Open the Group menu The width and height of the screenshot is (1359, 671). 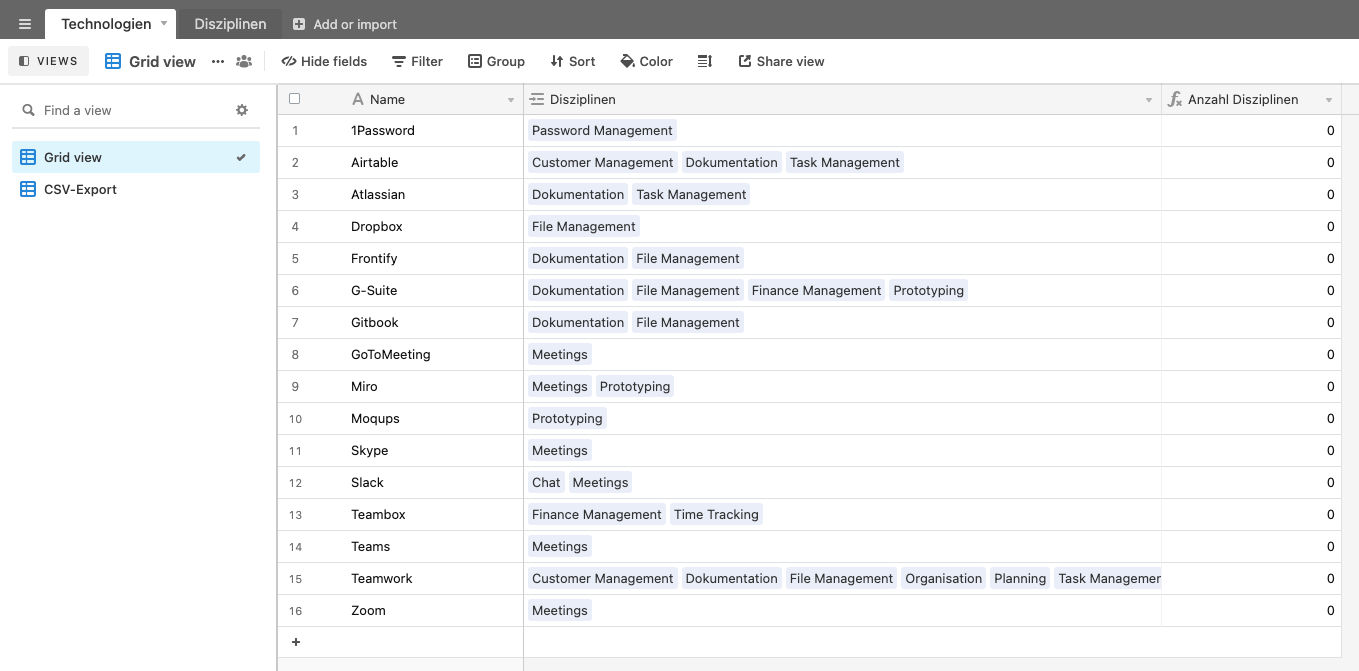[x=496, y=61]
